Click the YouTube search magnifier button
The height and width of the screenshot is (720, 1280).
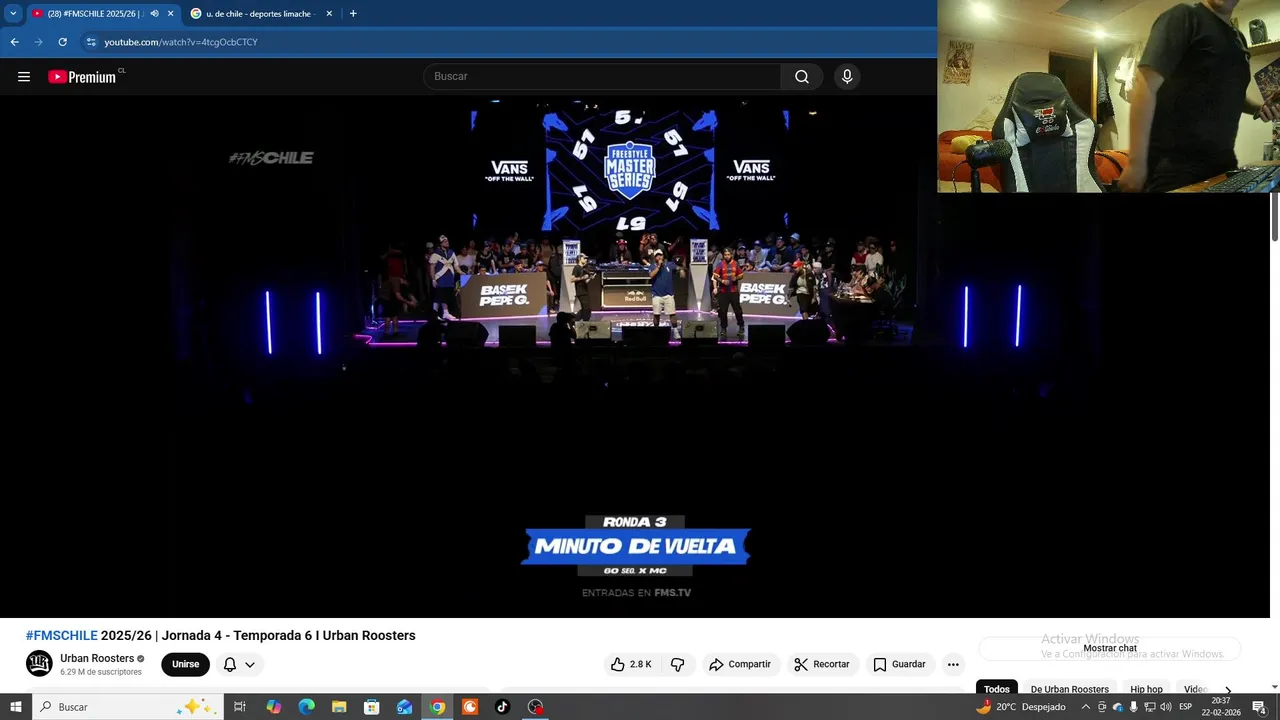pyautogui.click(x=802, y=77)
